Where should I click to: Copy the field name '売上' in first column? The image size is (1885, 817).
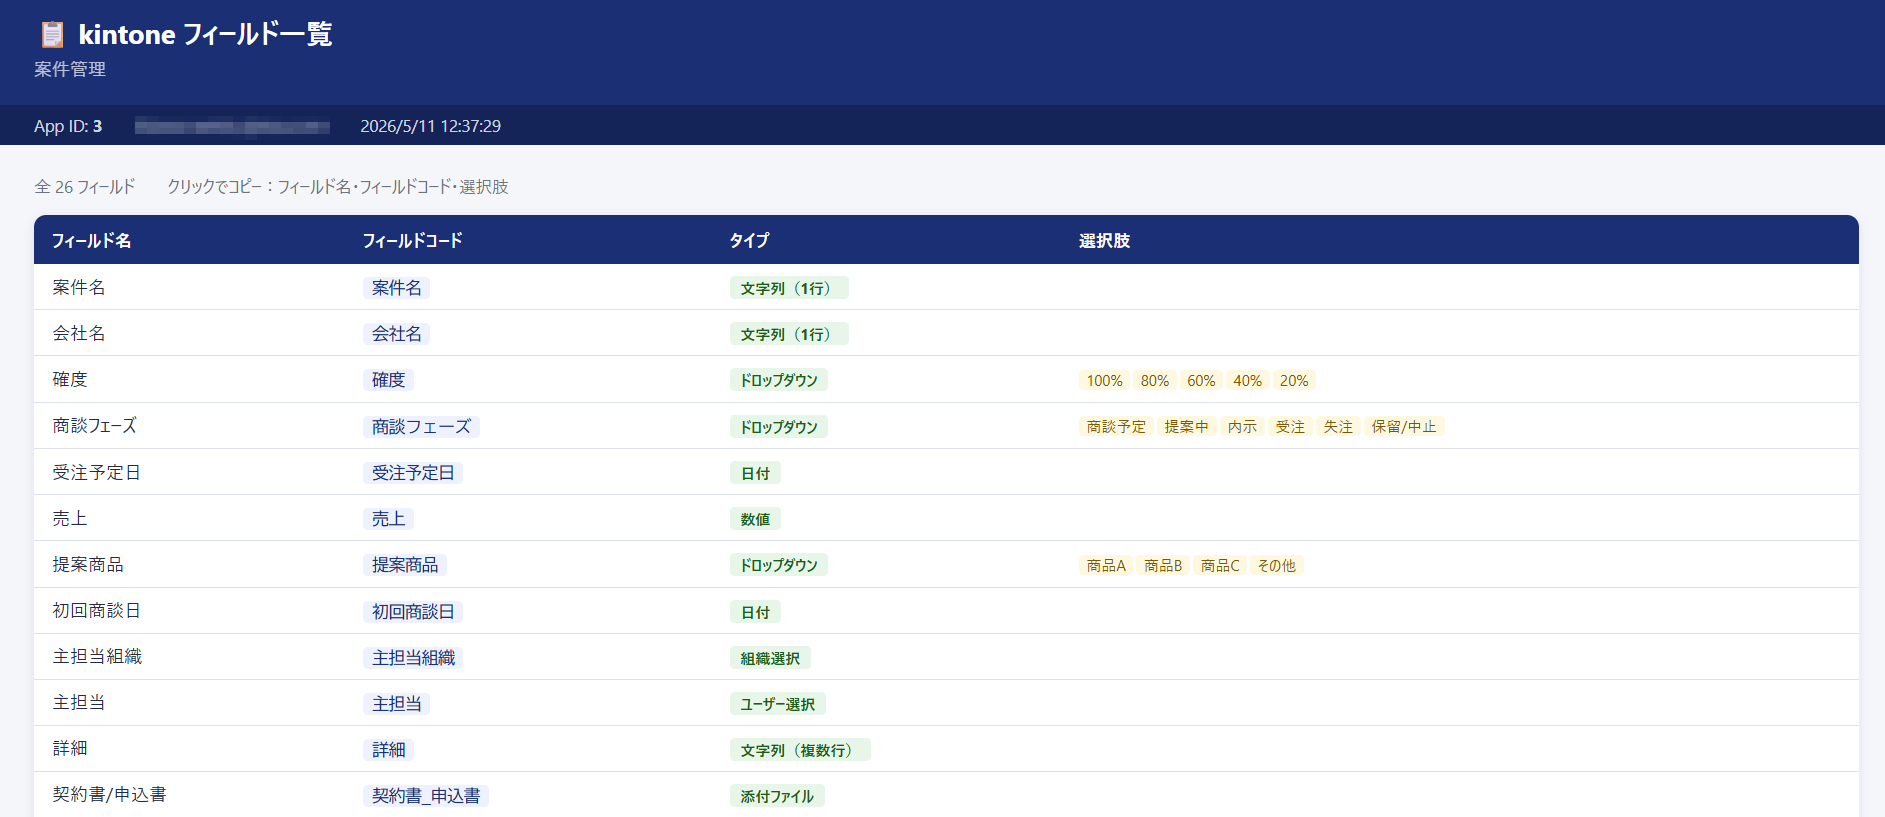point(70,518)
